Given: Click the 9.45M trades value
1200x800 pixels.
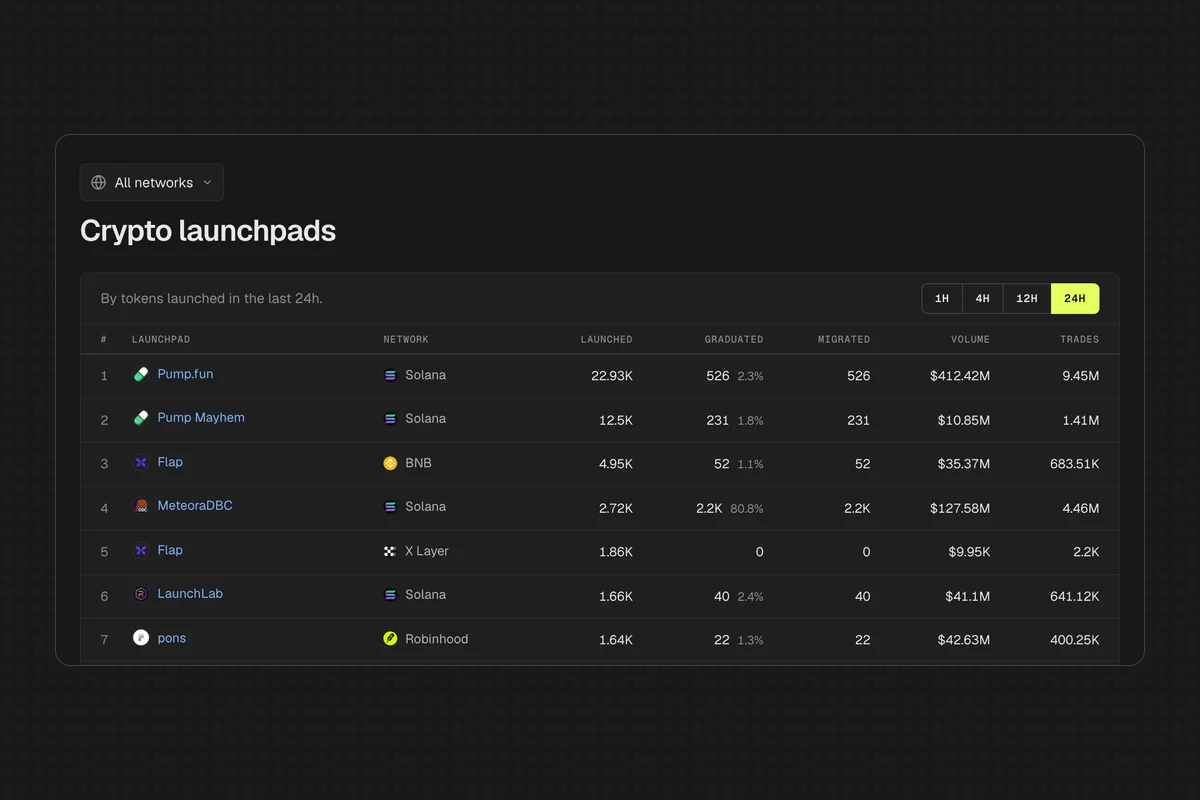Looking at the screenshot, I should [x=1080, y=376].
